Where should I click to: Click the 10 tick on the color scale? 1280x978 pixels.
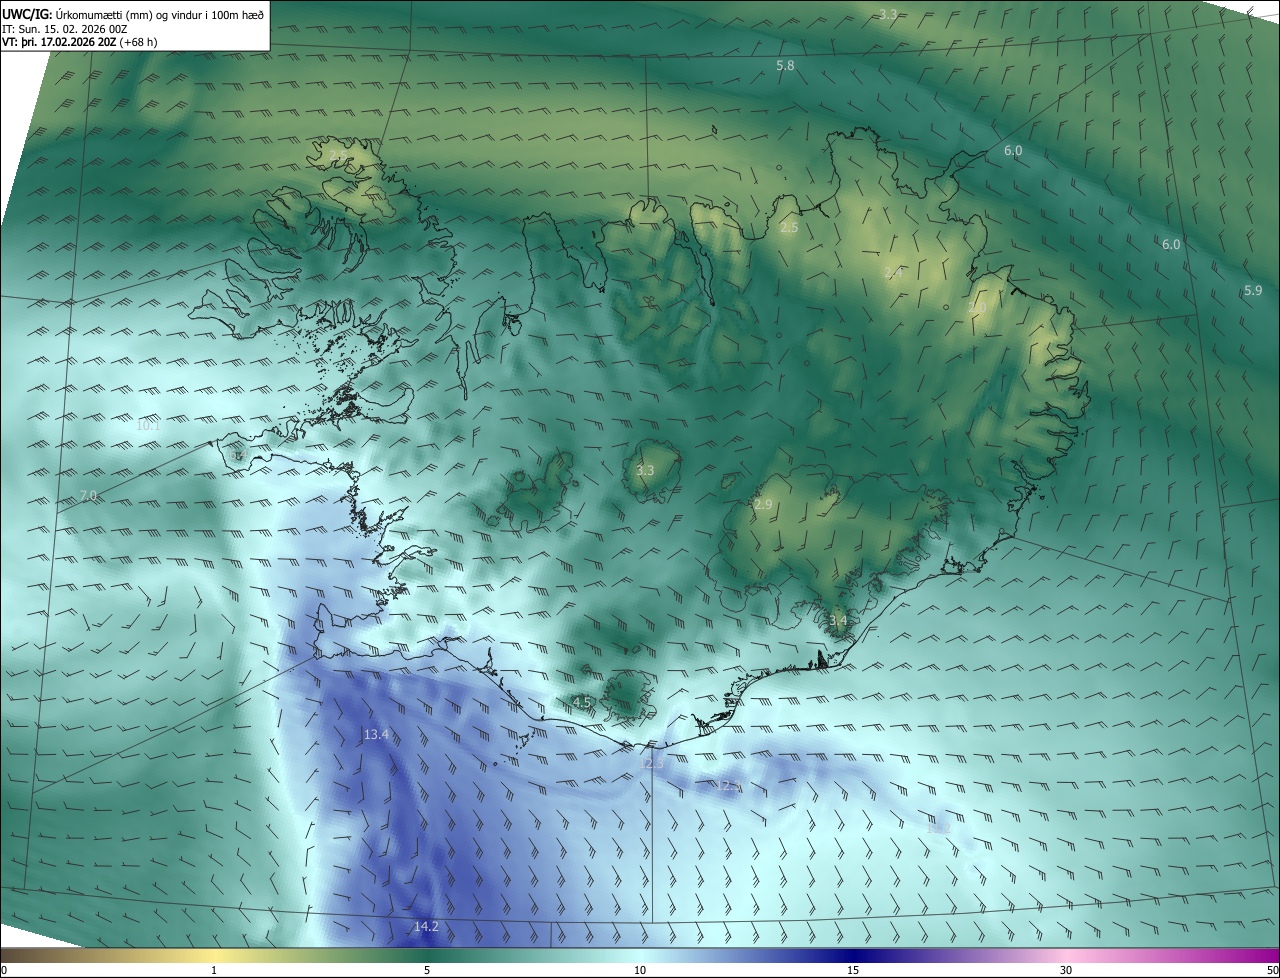640,970
